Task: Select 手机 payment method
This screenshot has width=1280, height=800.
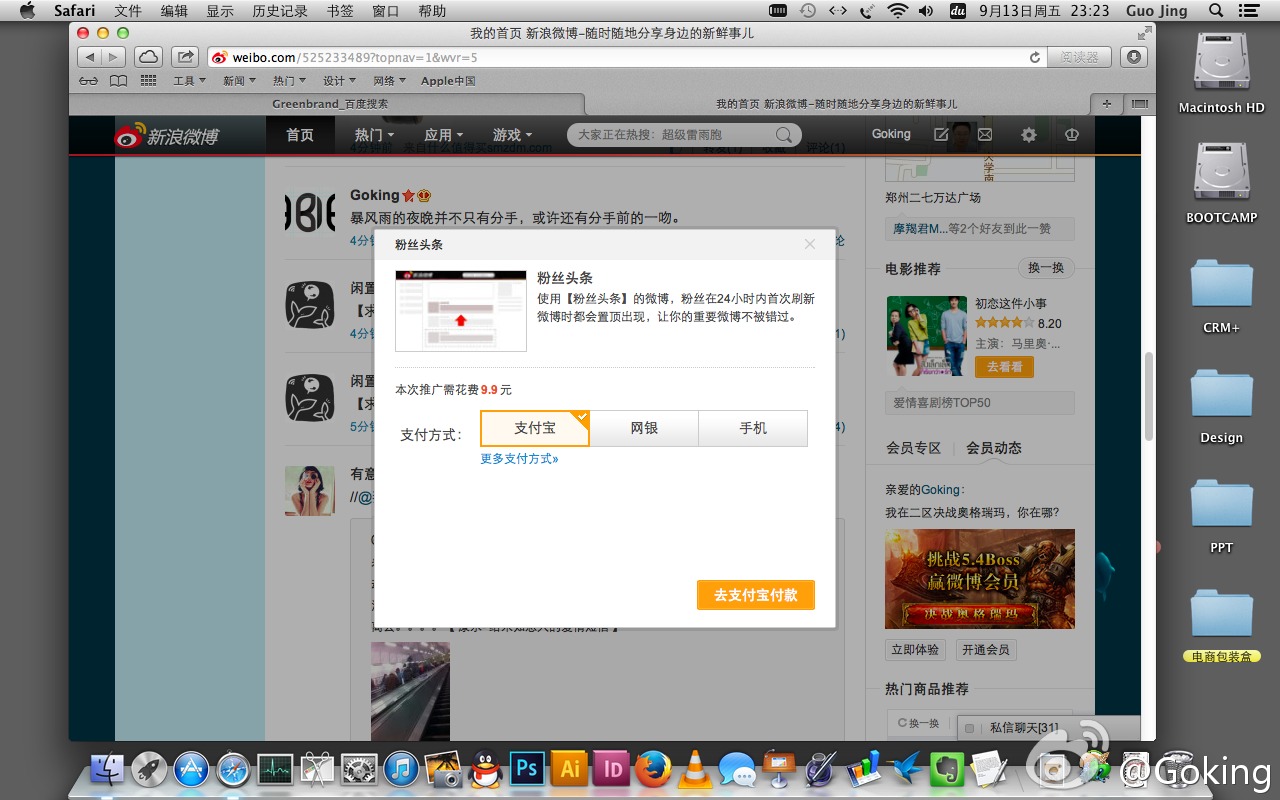Action: (x=753, y=428)
